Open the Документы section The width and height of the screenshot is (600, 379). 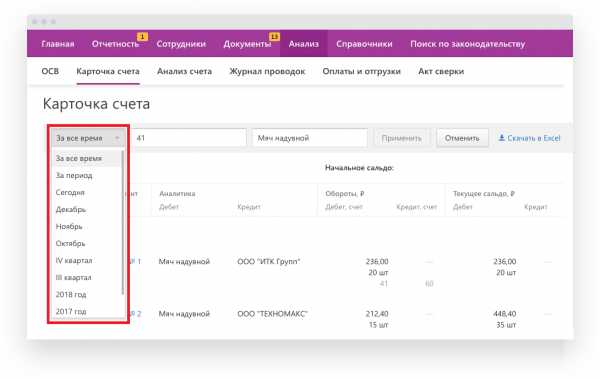coord(247,44)
